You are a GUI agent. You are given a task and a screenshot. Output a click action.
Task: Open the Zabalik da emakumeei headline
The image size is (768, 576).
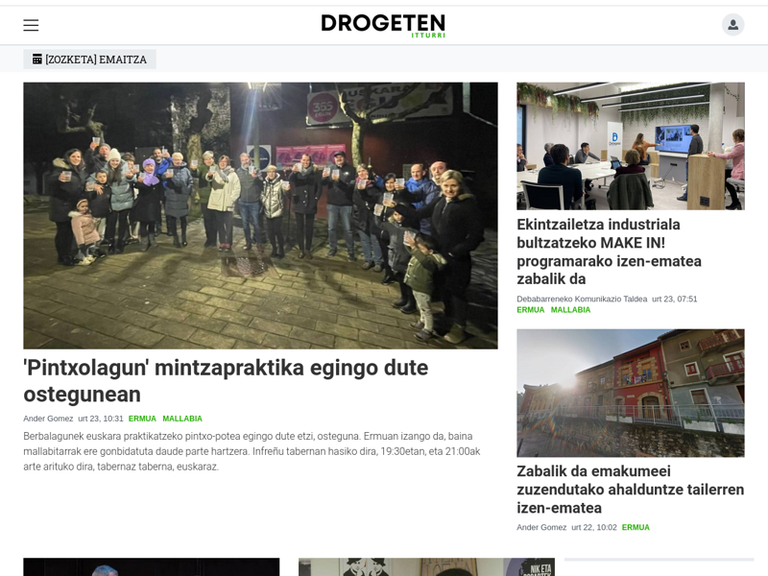[630, 489]
